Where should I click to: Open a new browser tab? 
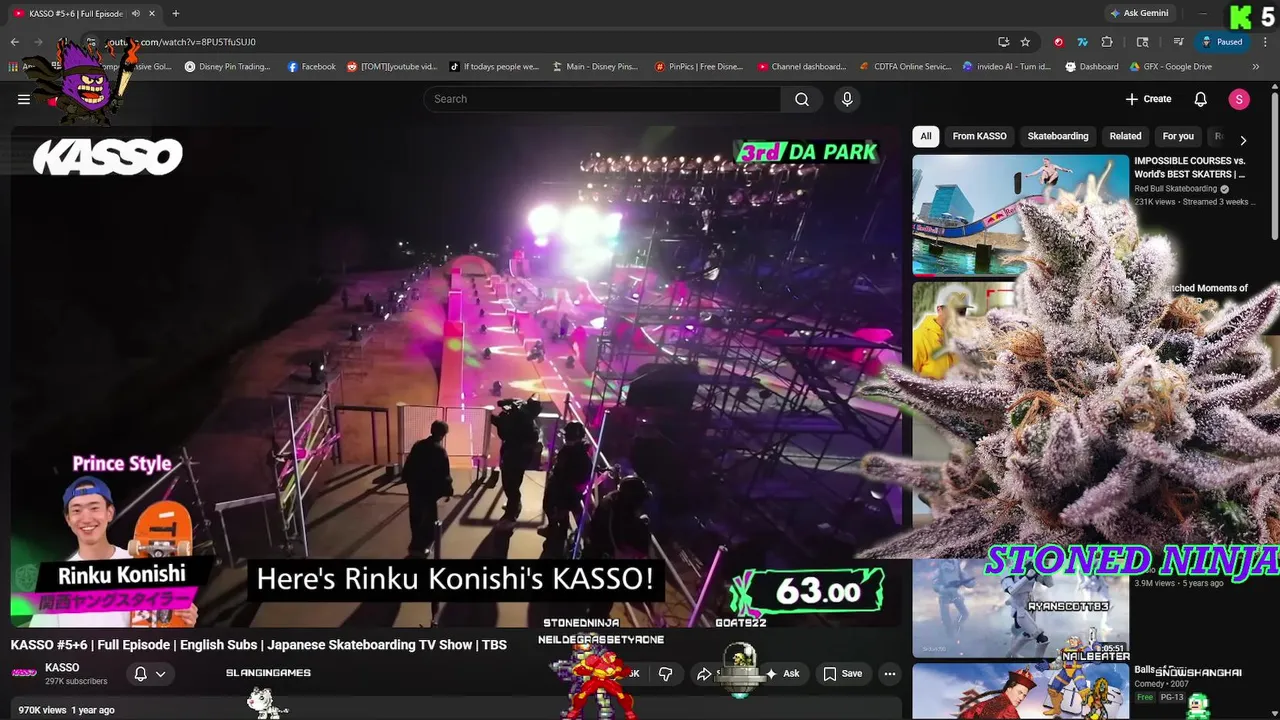175,14
